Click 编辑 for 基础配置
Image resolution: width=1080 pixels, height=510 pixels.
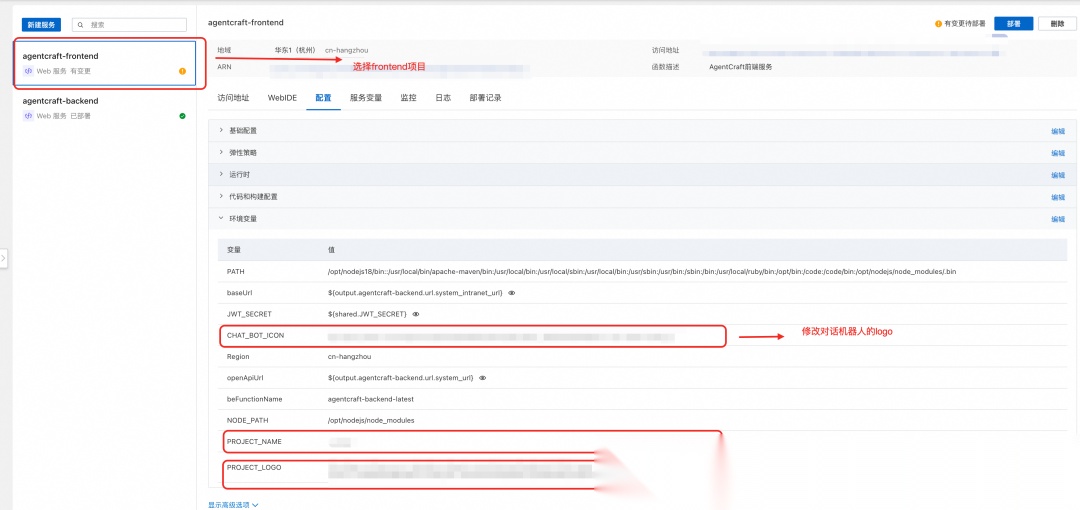[1058, 131]
